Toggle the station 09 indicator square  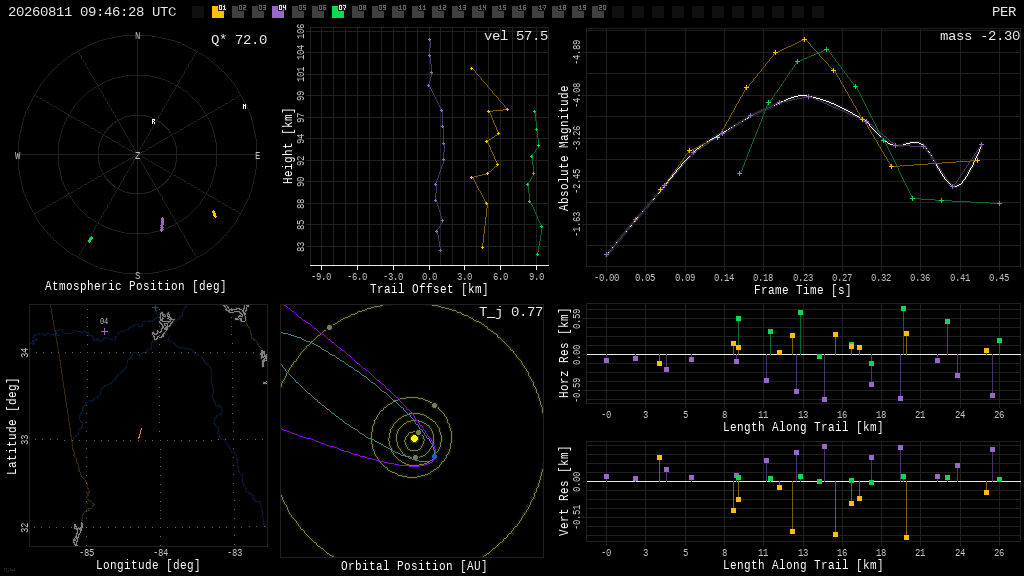[377, 12]
